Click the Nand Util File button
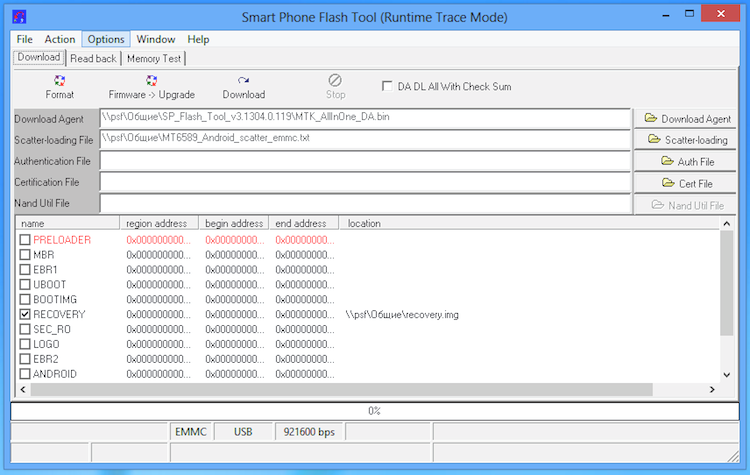Image resolution: width=750 pixels, height=475 pixels. (687, 205)
